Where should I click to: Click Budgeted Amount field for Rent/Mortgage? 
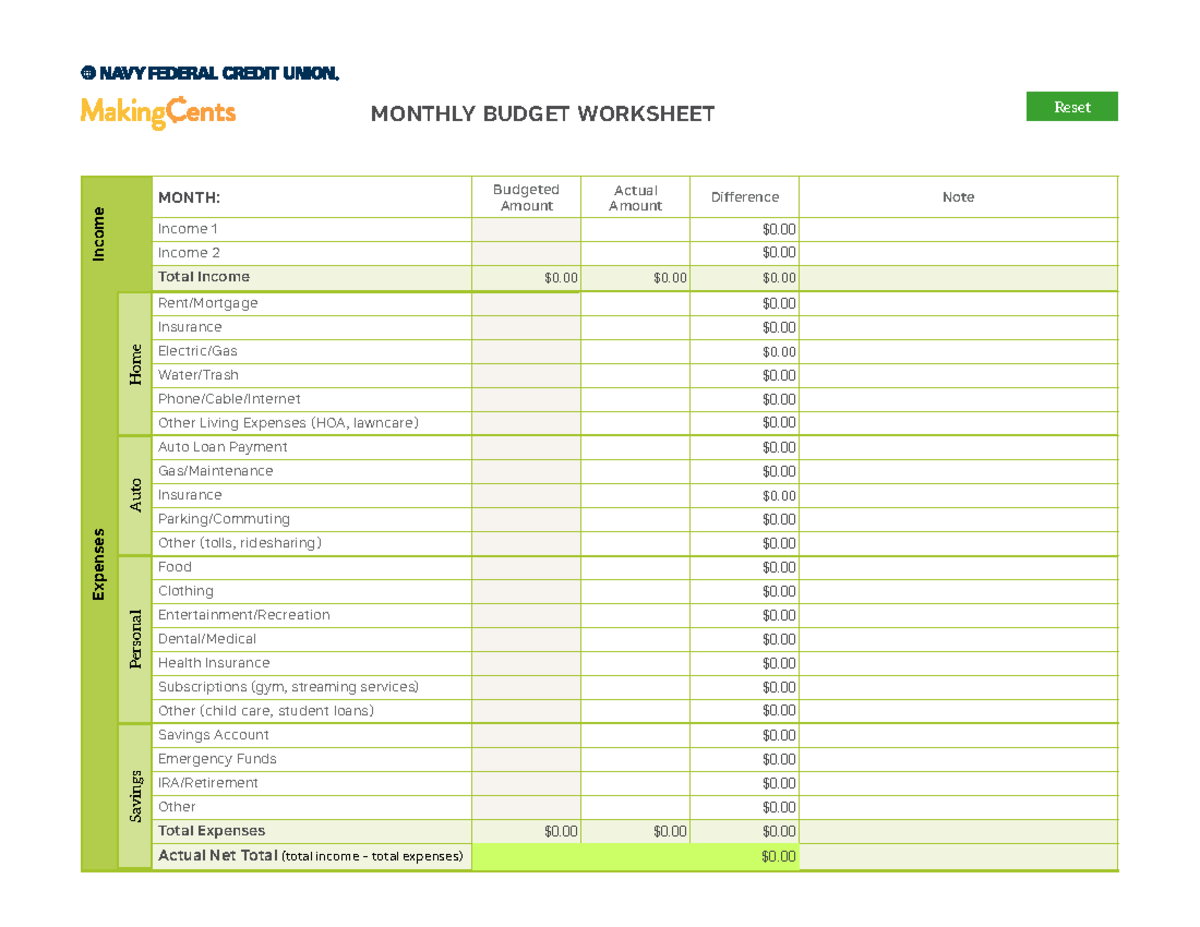pos(526,303)
